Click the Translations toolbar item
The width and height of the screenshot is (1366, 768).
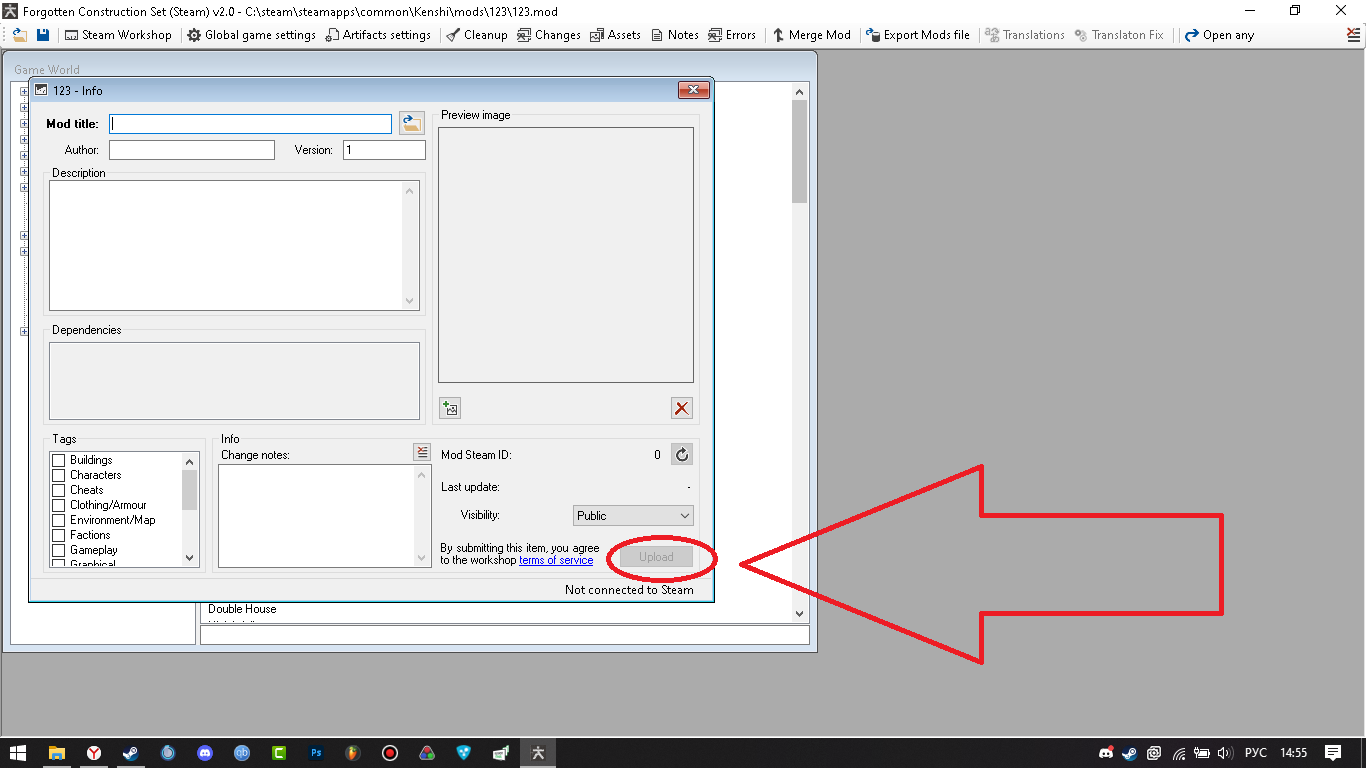(x=1025, y=35)
